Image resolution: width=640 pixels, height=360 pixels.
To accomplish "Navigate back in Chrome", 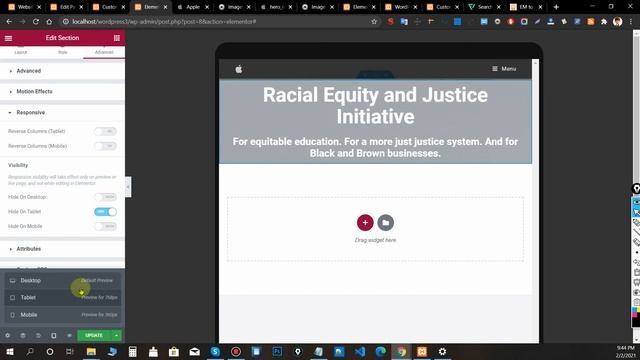I will coord(9,22).
